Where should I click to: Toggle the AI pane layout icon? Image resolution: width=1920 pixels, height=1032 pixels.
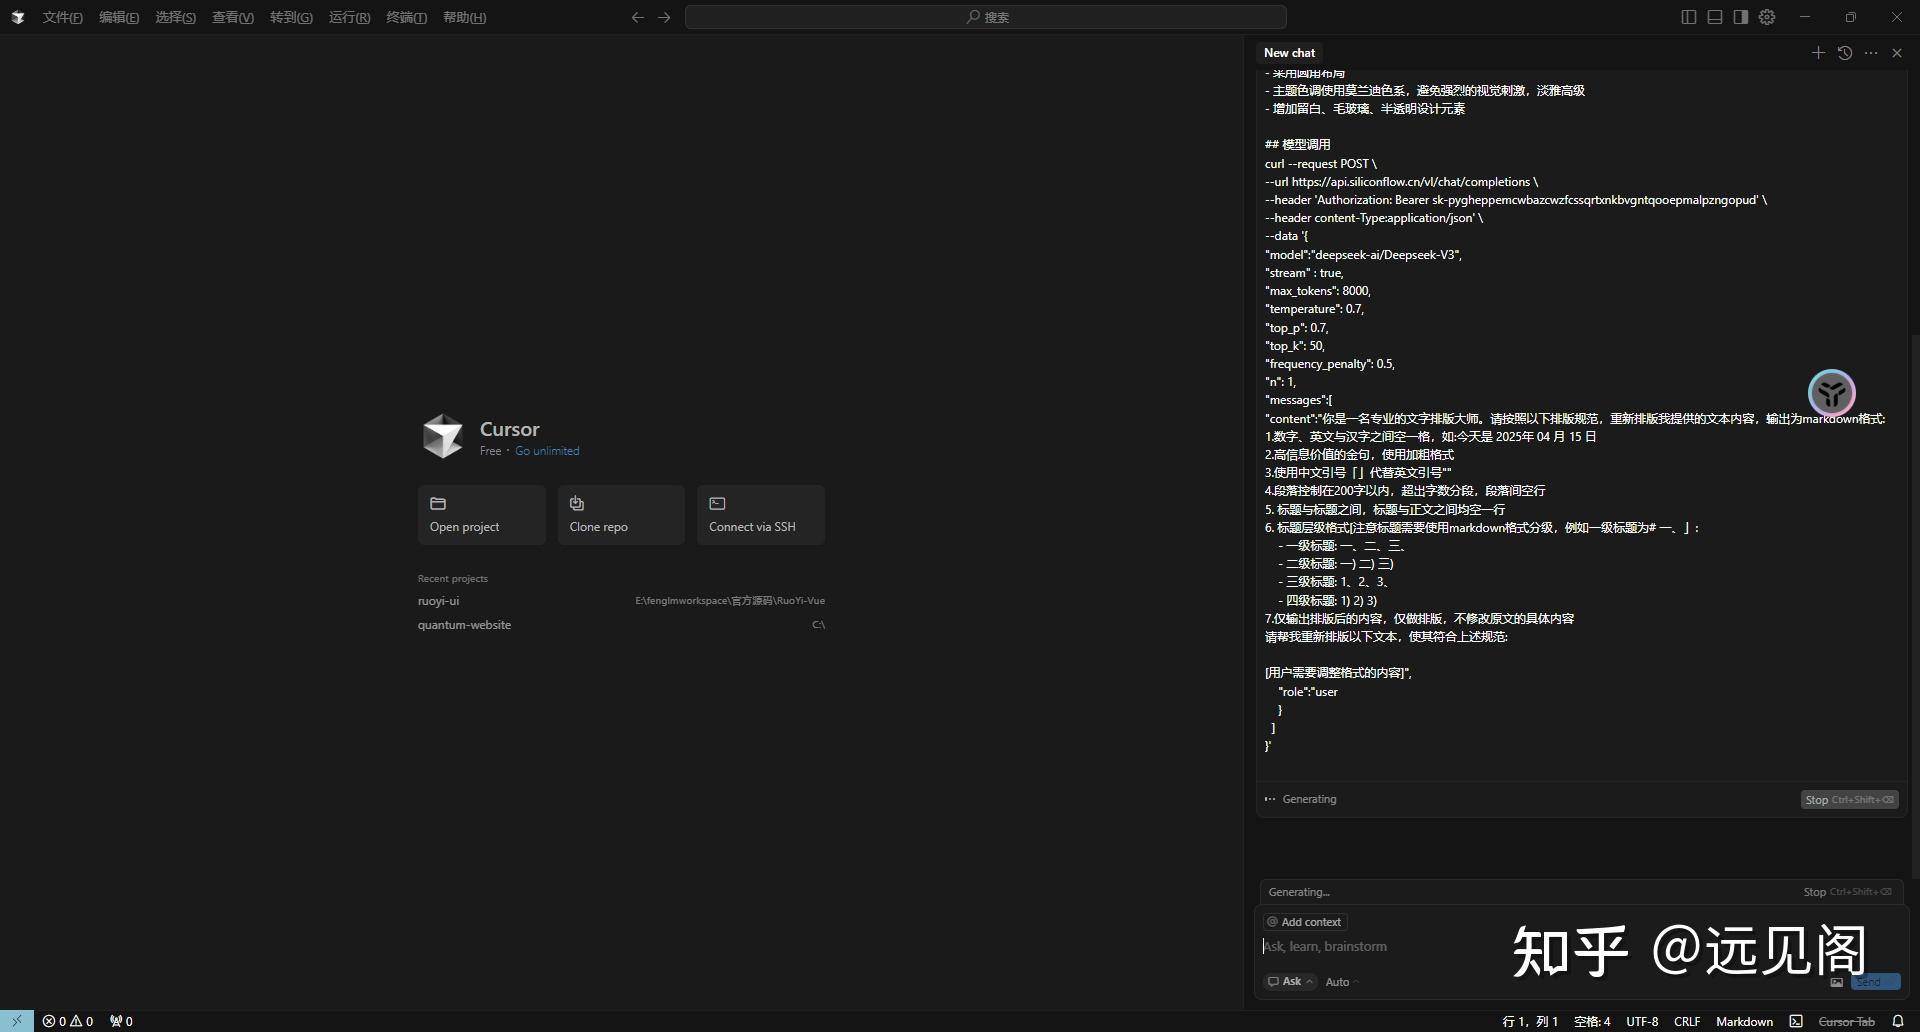pos(1741,17)
